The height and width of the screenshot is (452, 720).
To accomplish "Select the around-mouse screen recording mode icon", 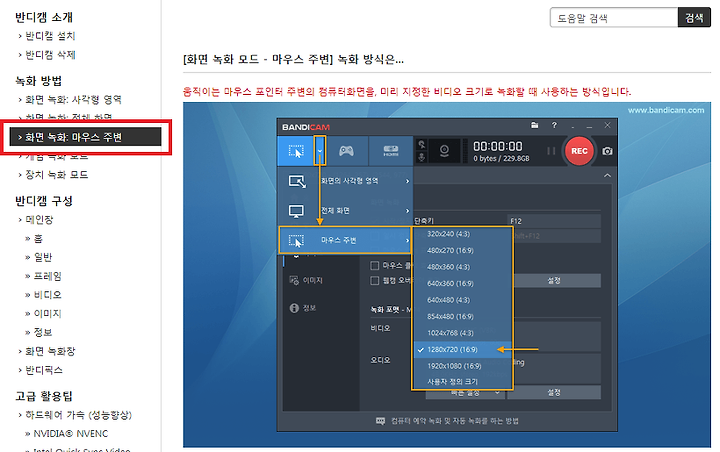I will pos(296,151).
